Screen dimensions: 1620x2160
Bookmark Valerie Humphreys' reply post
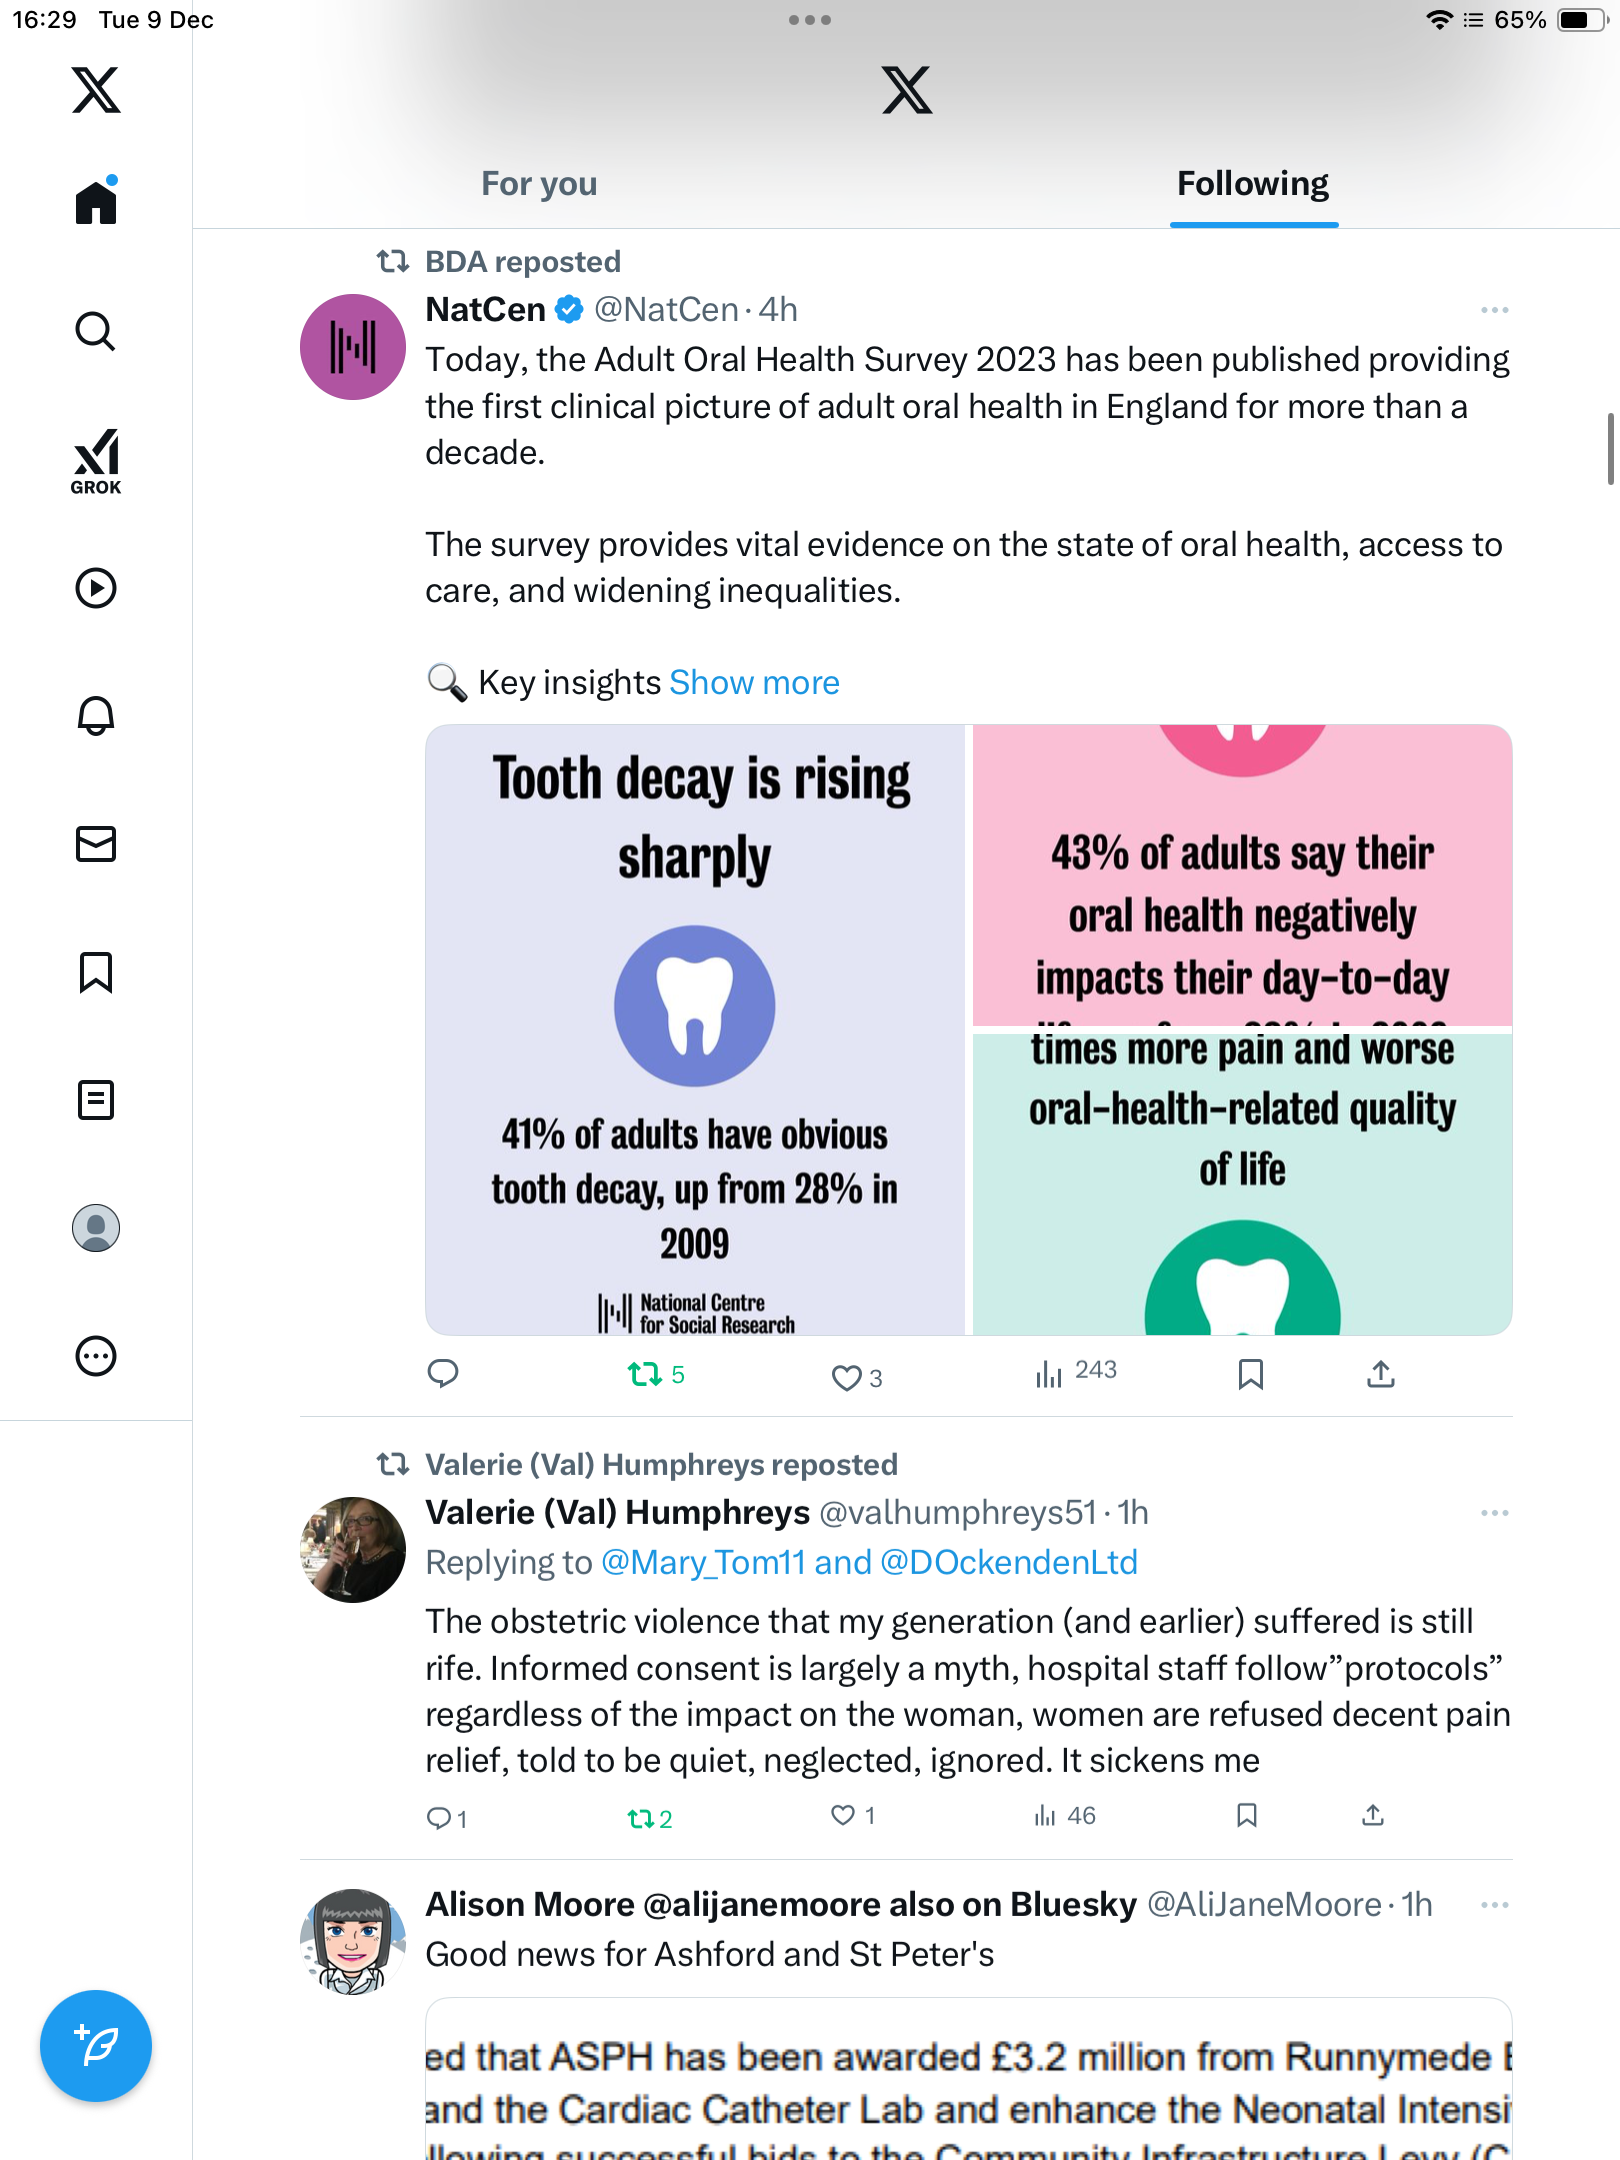coord(1246,1815)
